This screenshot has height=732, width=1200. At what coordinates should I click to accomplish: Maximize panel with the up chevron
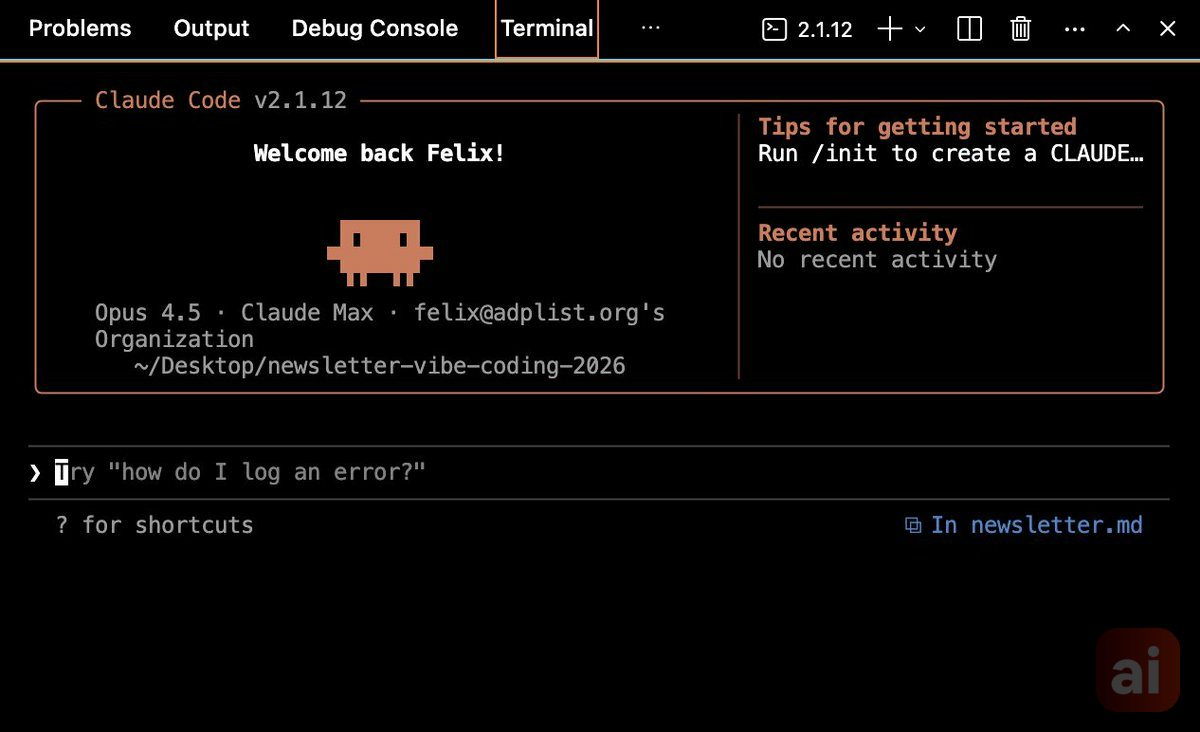click(x=1123, y=29)
